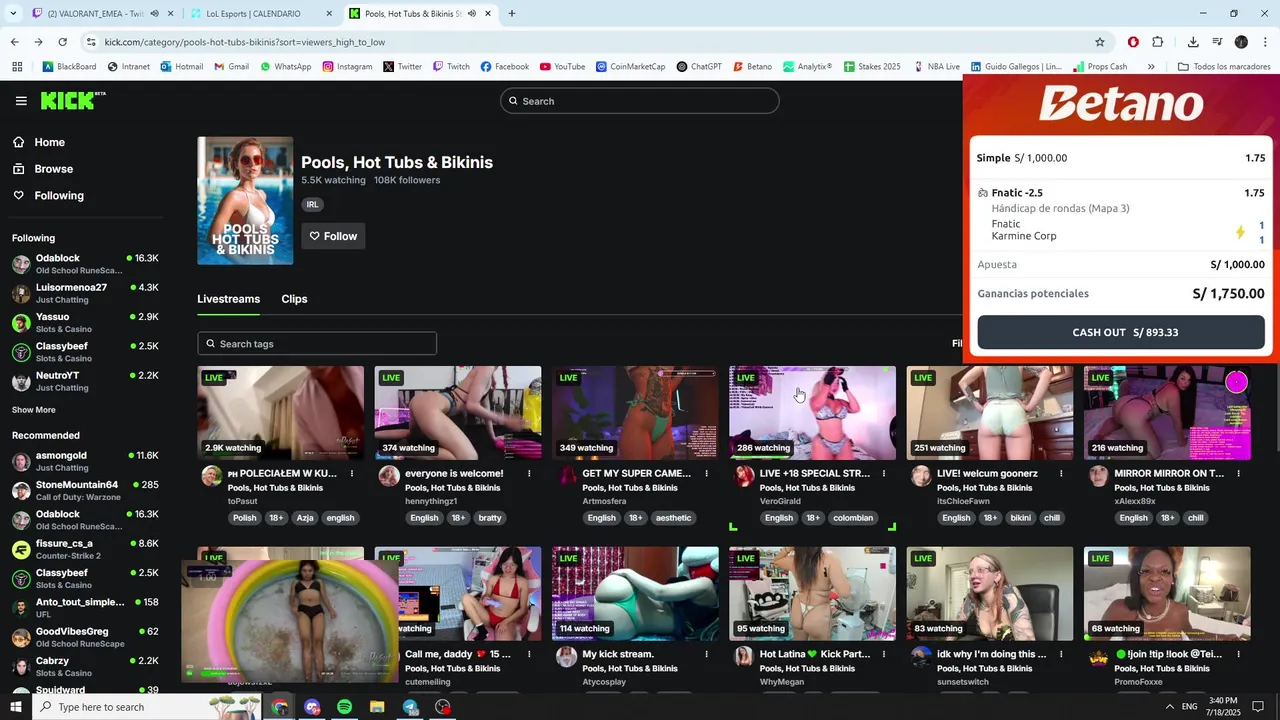The image size is (1280, 720).
Task: Expand hidden bookmarks chevron
Action: pyautogui.click(x=1151, y=67)
